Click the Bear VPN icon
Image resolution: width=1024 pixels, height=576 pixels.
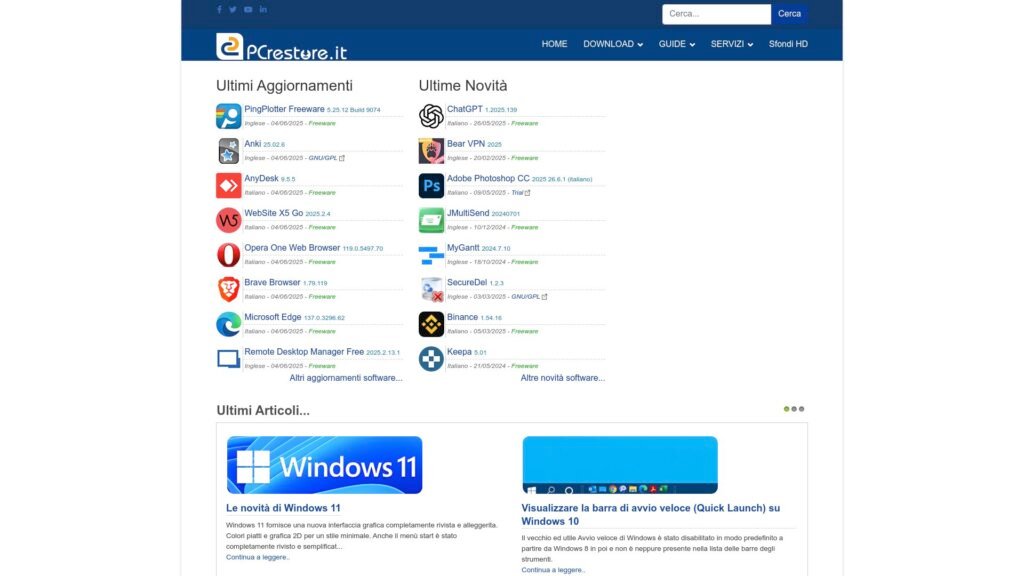point(431,151)
